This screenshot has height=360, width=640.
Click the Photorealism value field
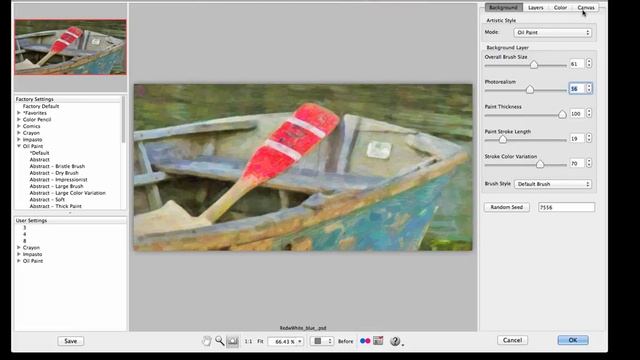point(576,89)
